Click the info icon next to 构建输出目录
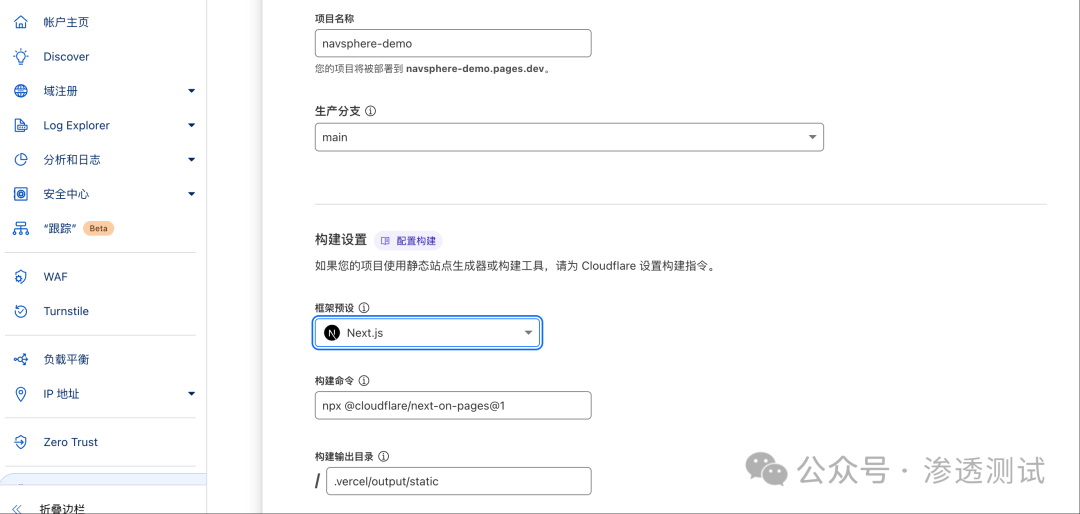This screenshot has width=1080, height=514. pyautogui.click(x=384, y=456)
